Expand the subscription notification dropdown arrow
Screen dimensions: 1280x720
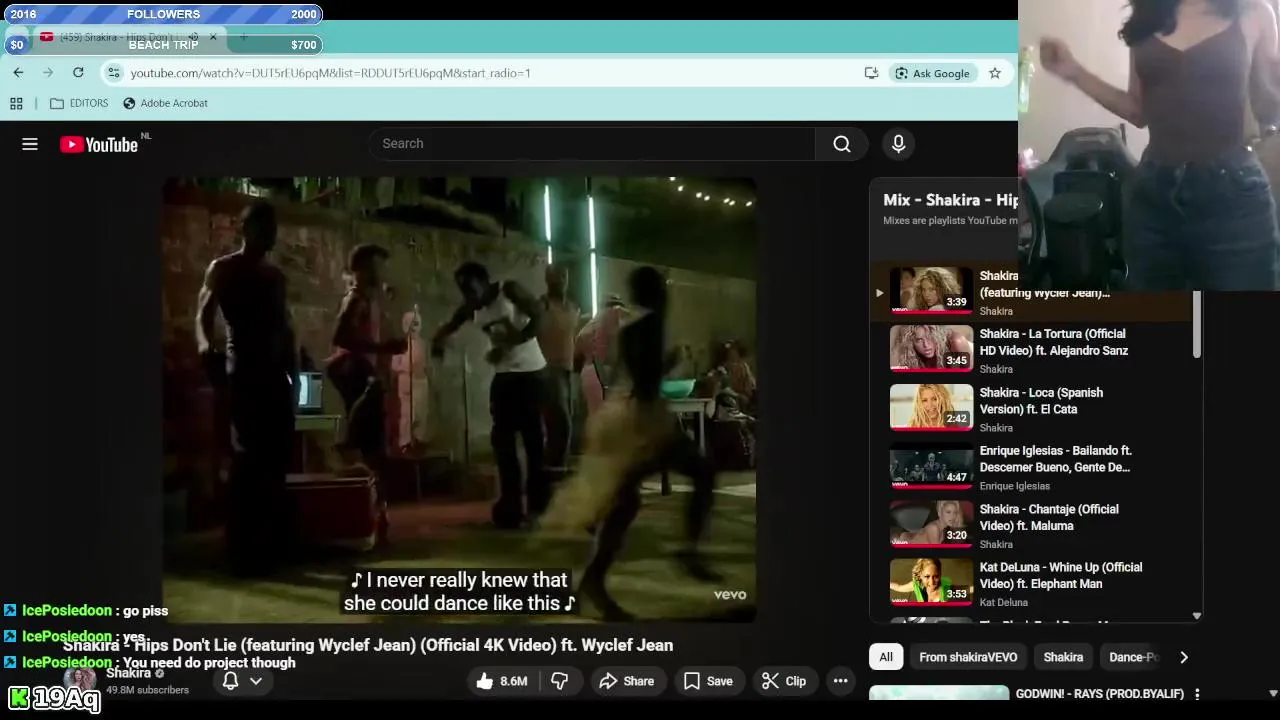click(x=256, y=681)
